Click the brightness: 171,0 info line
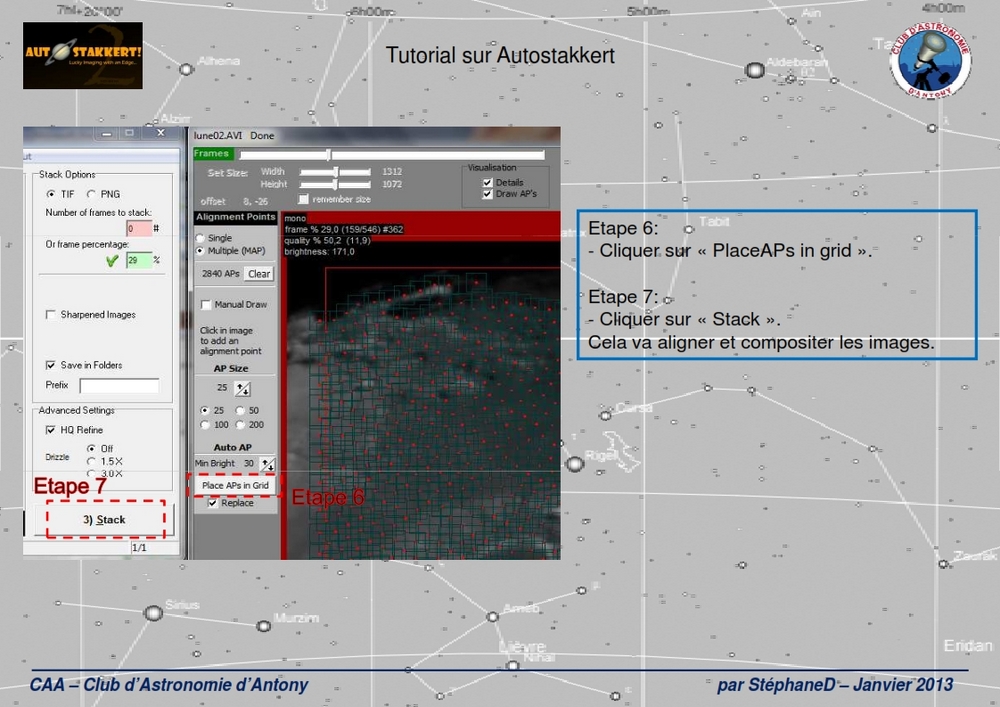This screenshot has height=707, width=1000. tap(320, 252)
